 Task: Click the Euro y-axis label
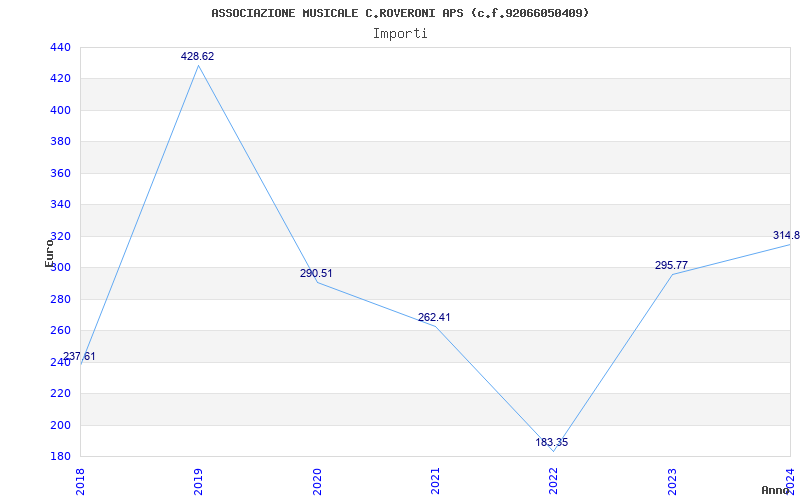click(49, 254)
